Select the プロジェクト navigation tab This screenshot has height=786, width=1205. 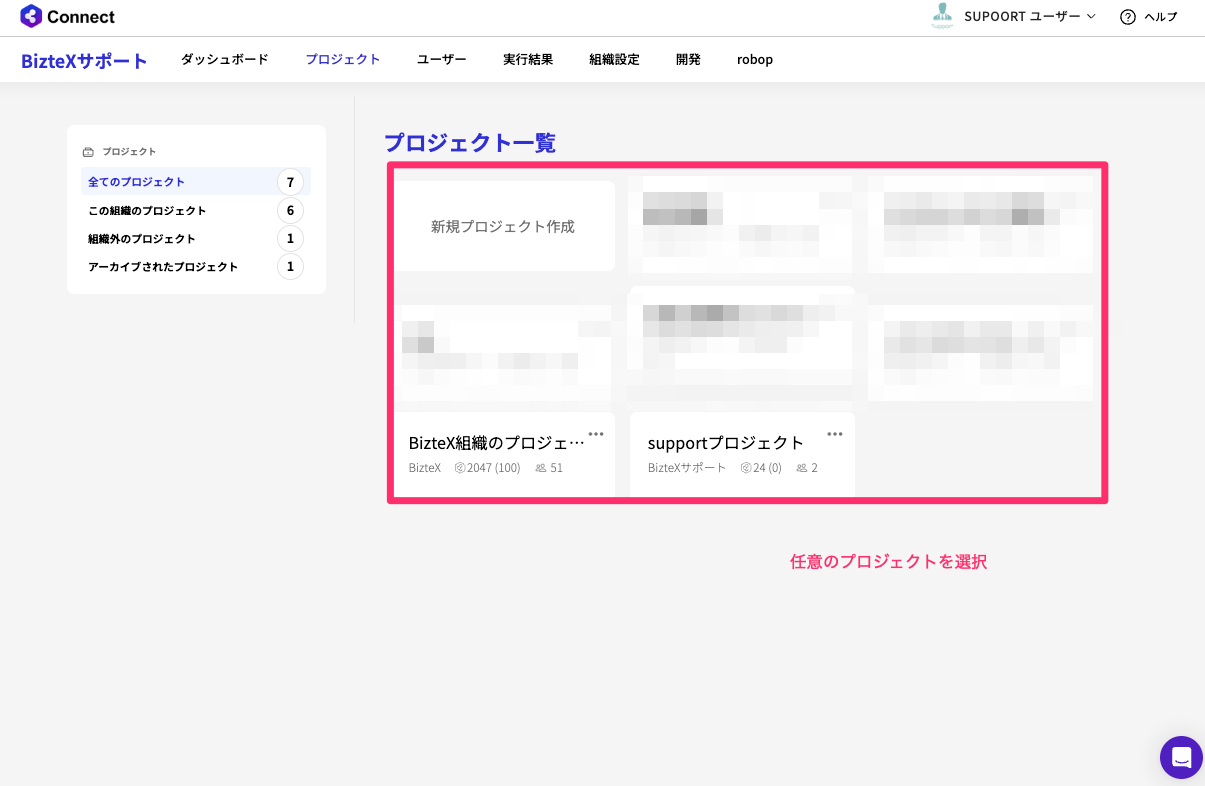[x=343, y=59]
